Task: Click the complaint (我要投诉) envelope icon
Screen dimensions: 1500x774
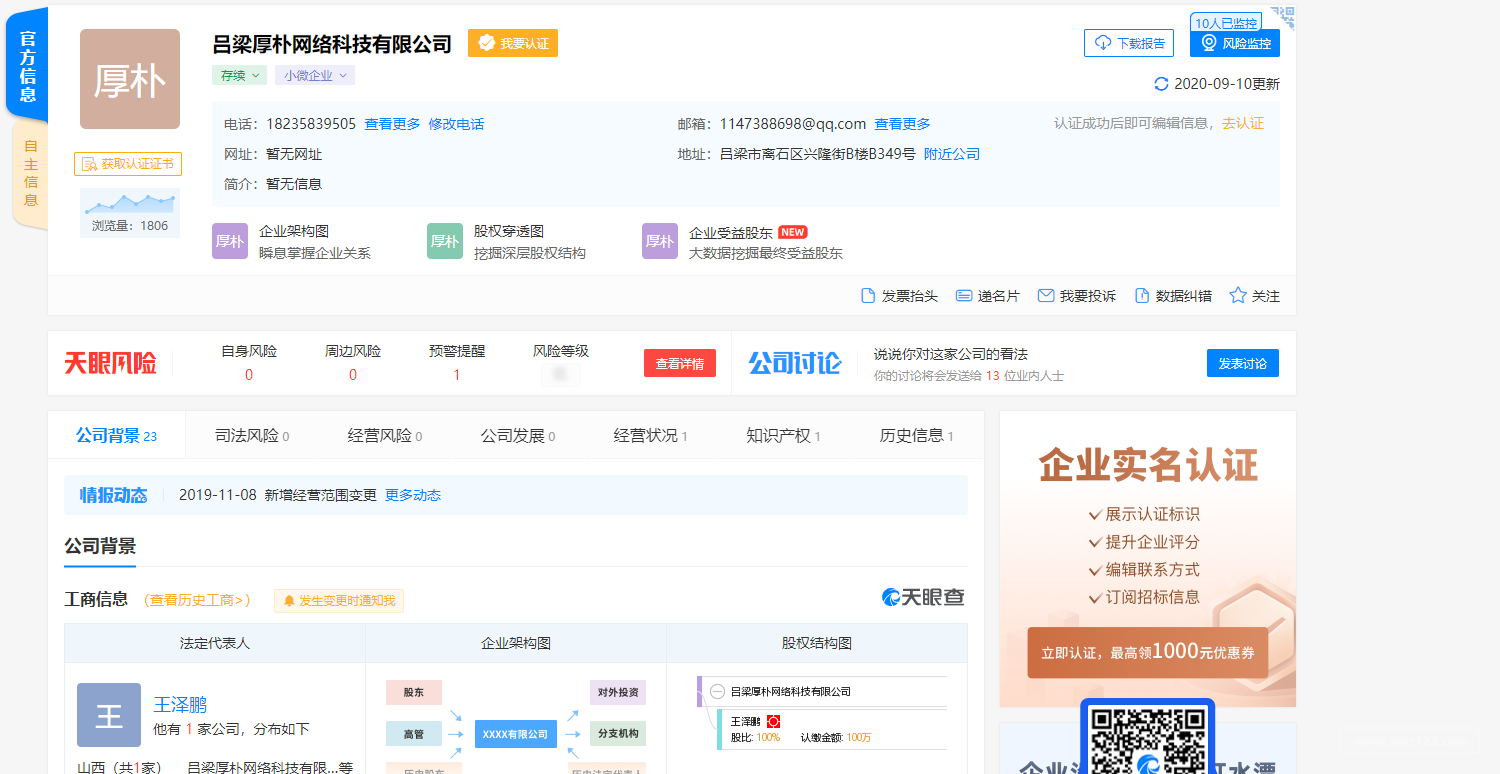Action: [1046, 296]
